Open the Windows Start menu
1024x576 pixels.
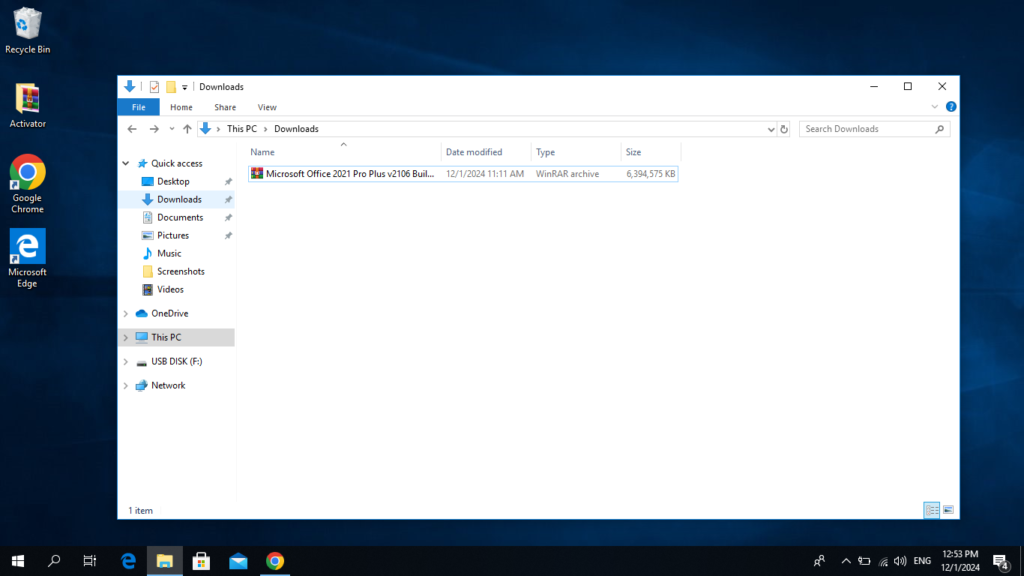tap(18, 561)
